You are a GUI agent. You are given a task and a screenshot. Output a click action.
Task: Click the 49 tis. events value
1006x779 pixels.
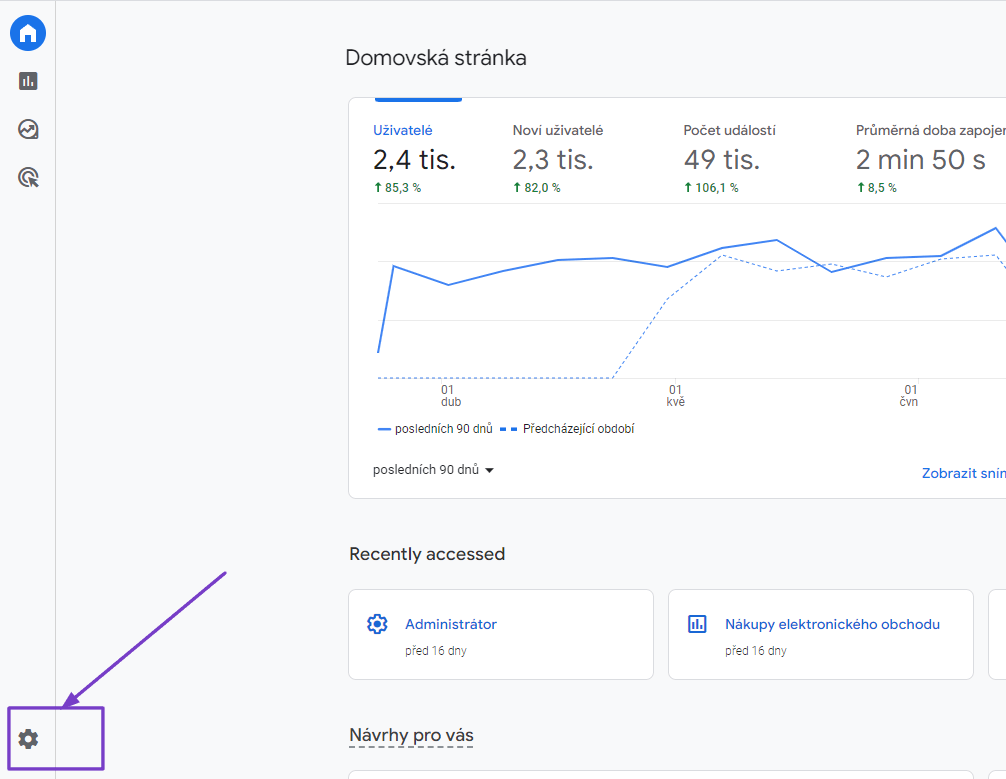(x=721, y=160)
